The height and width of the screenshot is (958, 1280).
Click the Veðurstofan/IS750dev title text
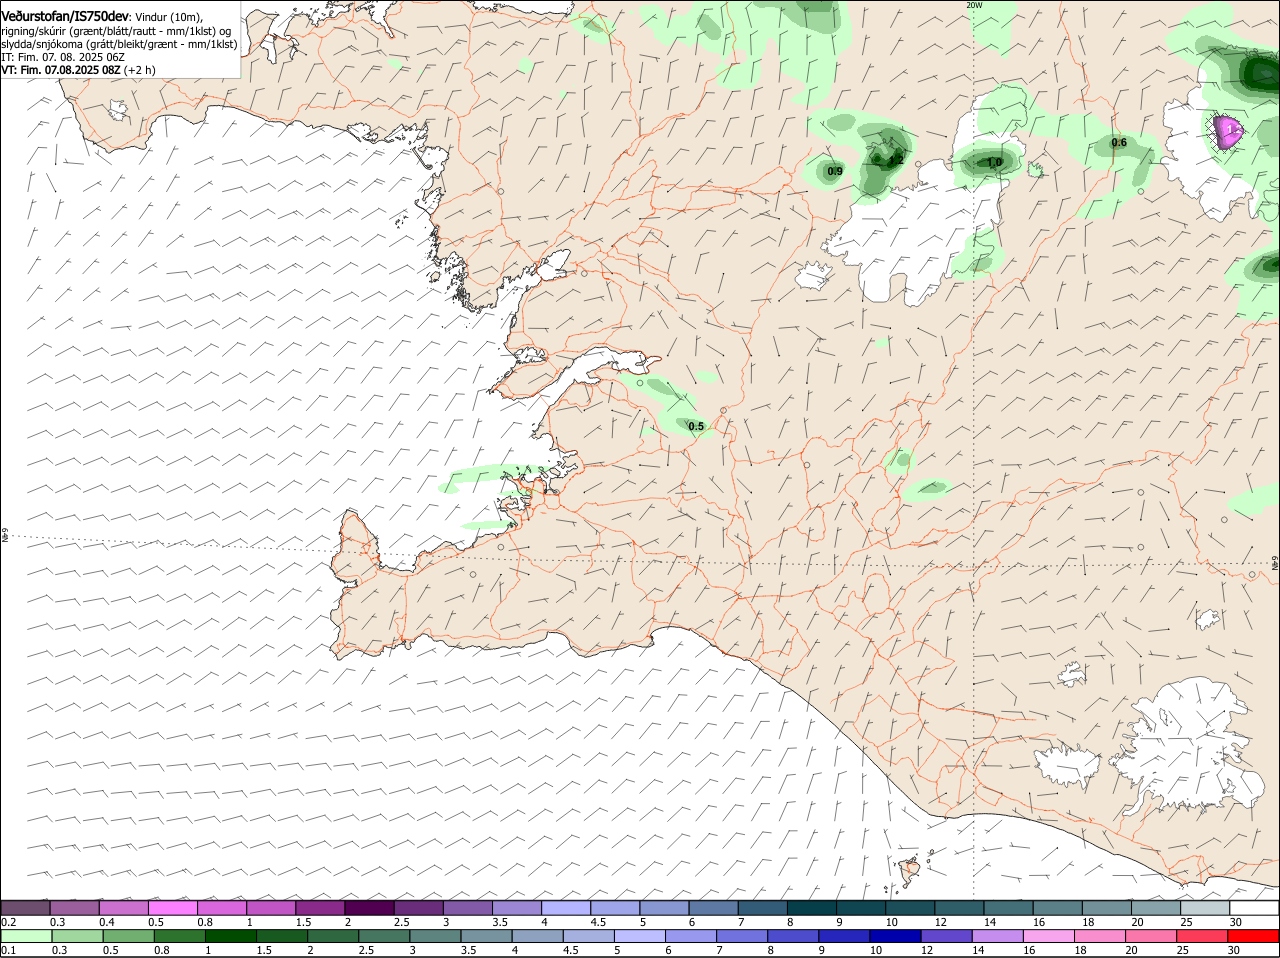coord(65,16)
